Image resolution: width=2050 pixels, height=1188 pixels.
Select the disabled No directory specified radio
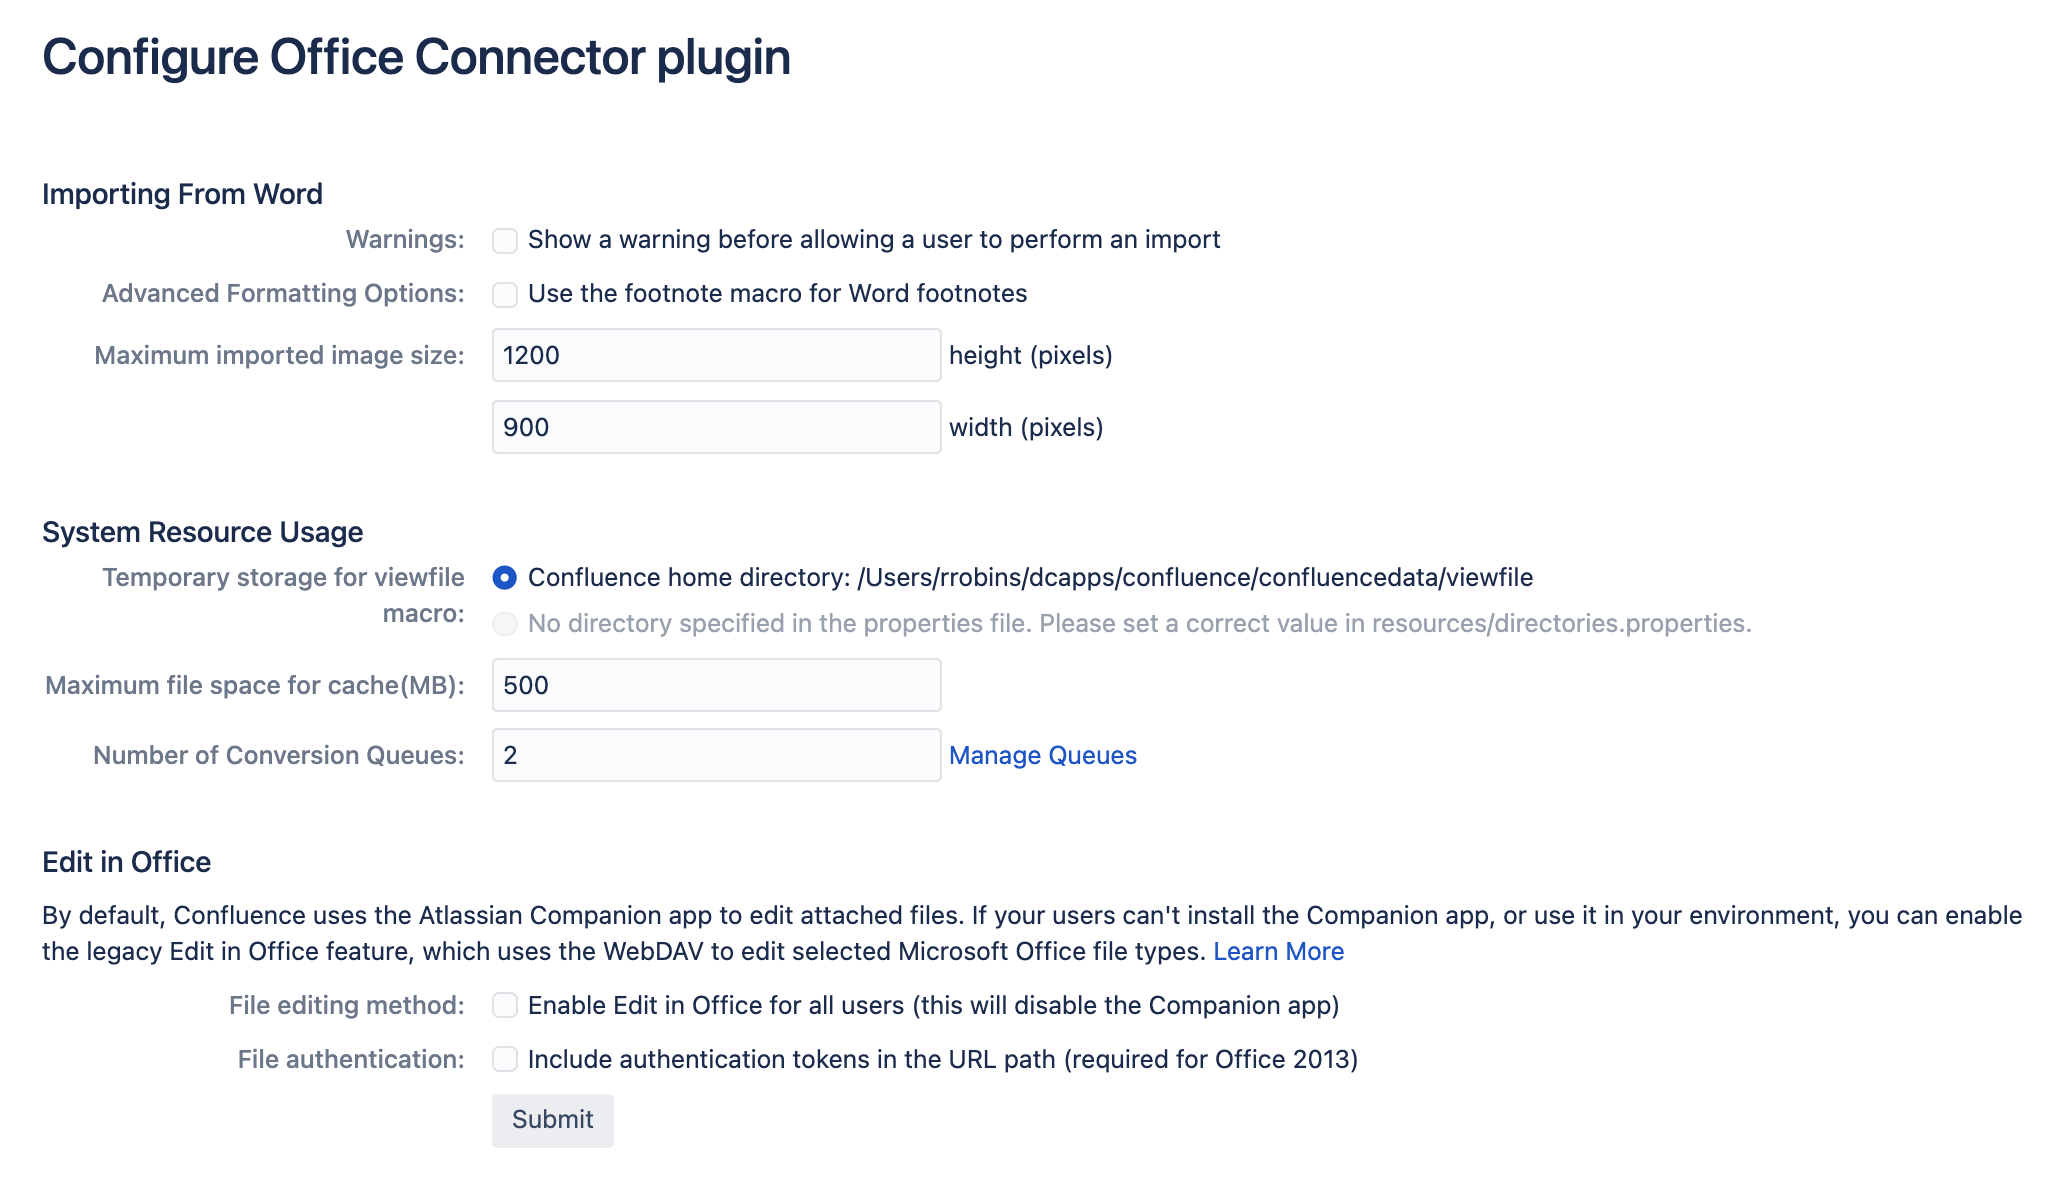(x=505, y=624)
